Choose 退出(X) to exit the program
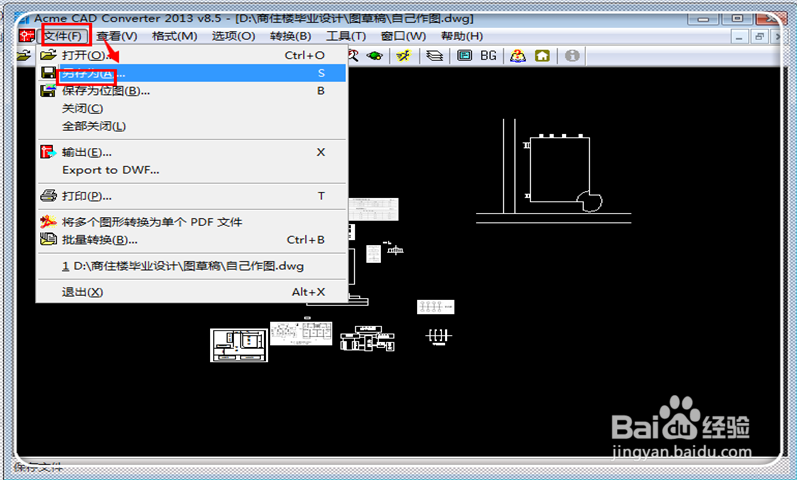The height and width of the screenshot is (480, 797). (192, 292)
